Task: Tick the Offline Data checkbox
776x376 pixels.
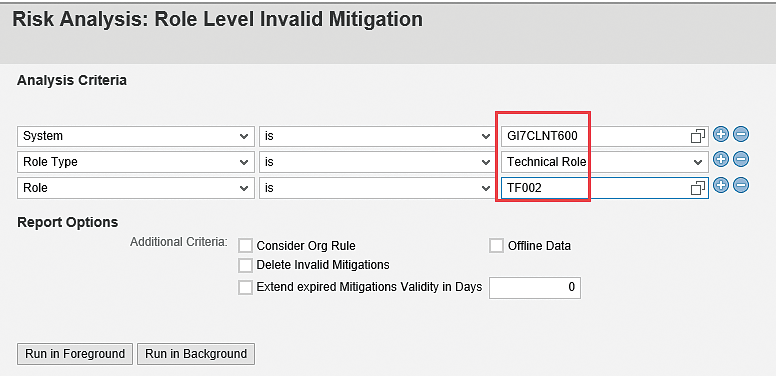Action: coord(496,245)
